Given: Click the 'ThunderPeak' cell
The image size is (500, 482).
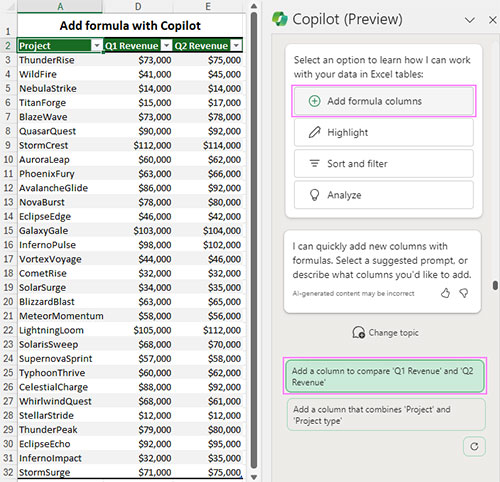Looking at the screenshot, I should (x=60, y=430).
